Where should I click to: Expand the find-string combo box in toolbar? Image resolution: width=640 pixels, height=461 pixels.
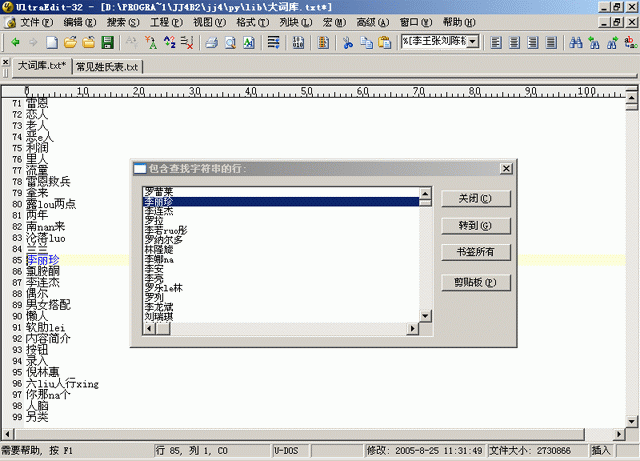[472, 42]
